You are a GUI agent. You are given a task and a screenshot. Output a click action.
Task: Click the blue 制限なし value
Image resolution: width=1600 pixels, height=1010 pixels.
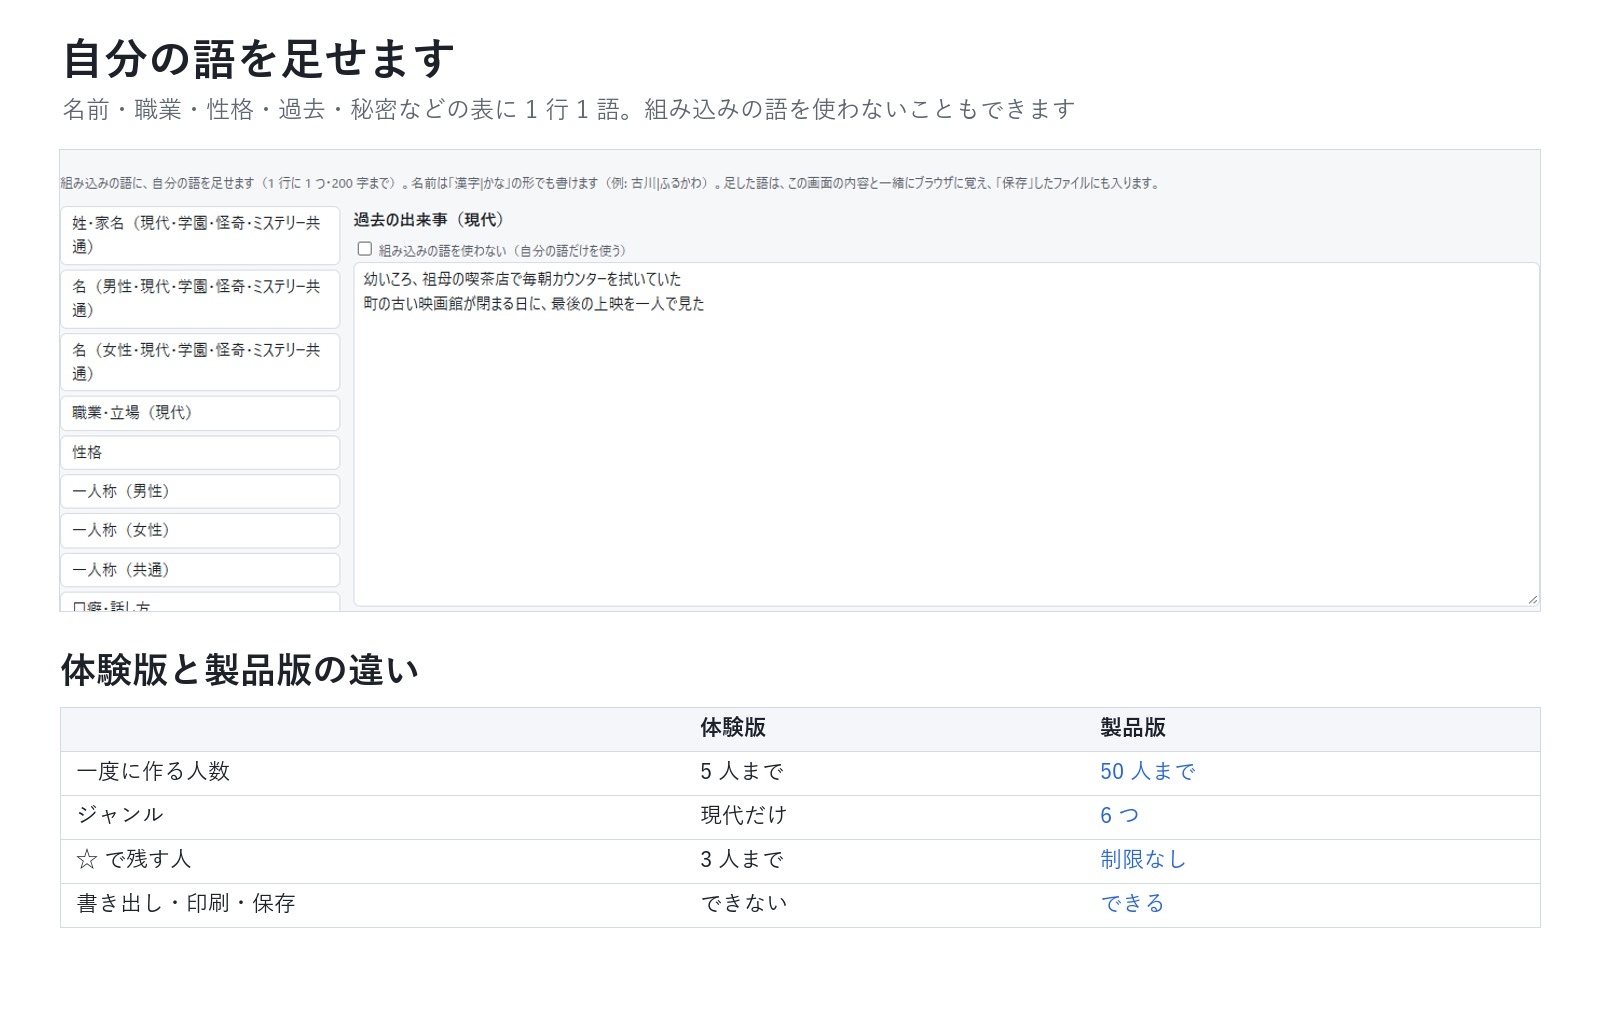(1143, 860)
